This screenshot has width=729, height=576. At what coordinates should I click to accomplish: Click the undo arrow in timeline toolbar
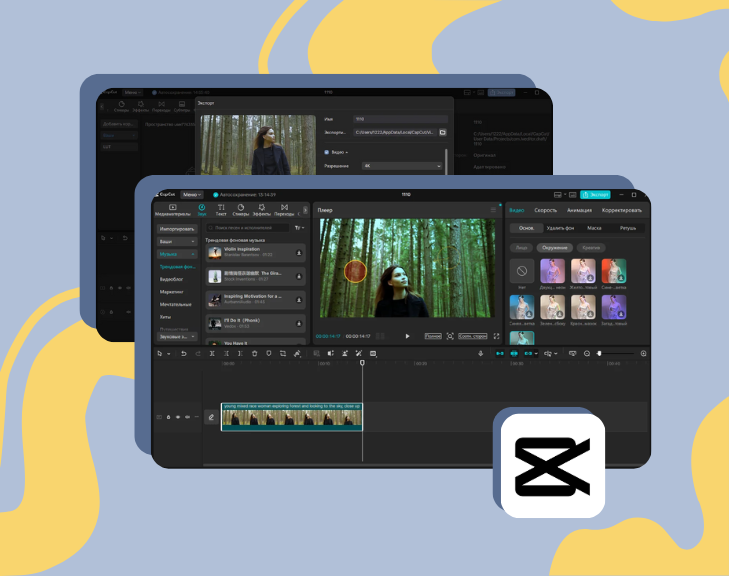coord(183,354)
